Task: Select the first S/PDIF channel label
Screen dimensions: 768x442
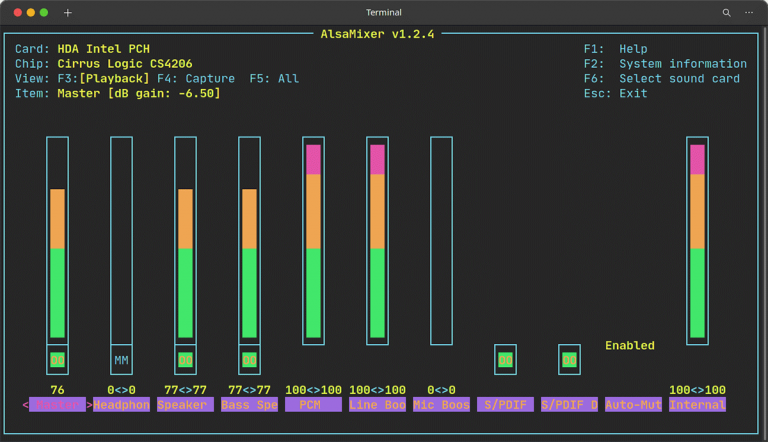Action: 505,405
